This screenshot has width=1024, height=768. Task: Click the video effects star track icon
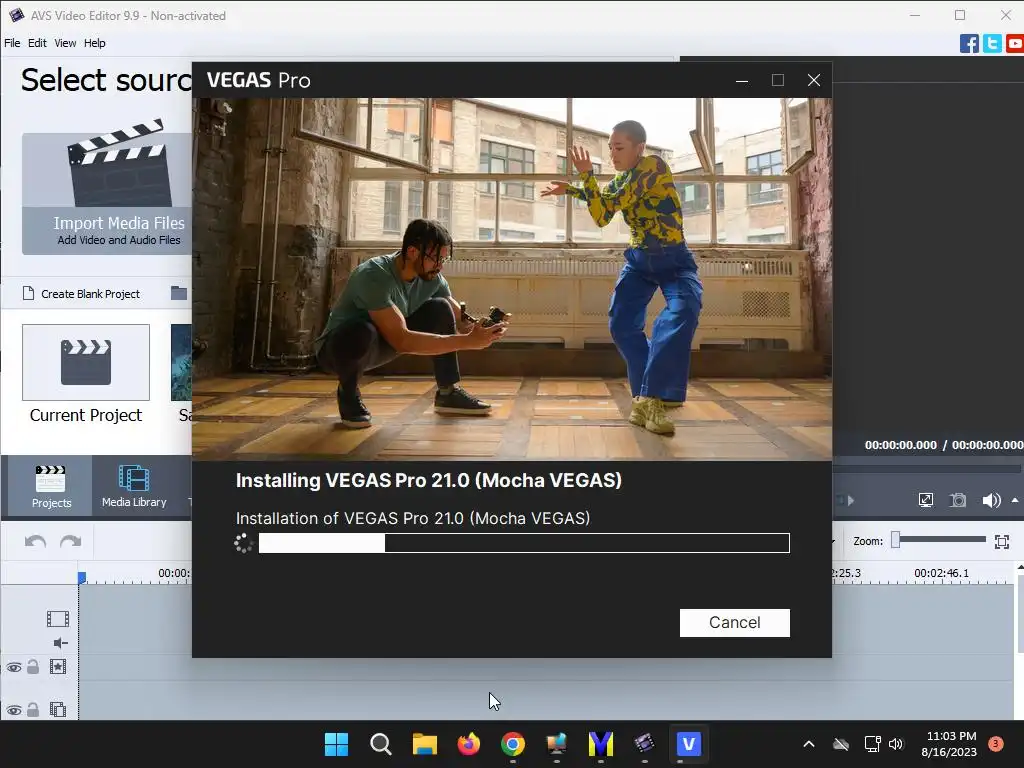coord(57,666)
